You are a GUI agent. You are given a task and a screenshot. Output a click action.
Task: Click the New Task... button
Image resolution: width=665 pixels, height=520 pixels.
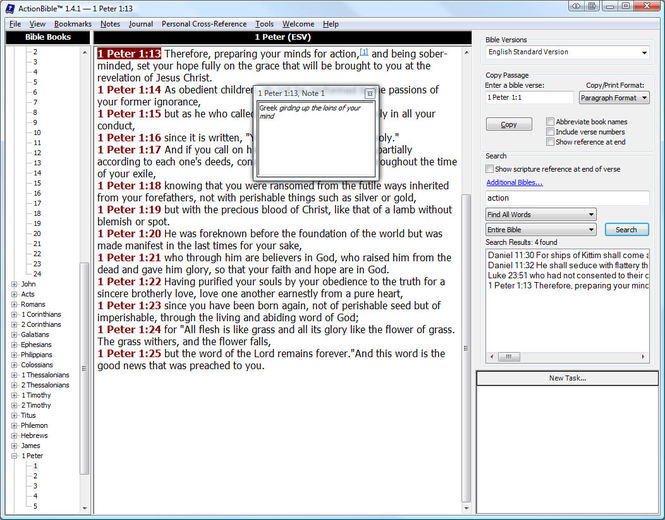click(x=567, y=378)
